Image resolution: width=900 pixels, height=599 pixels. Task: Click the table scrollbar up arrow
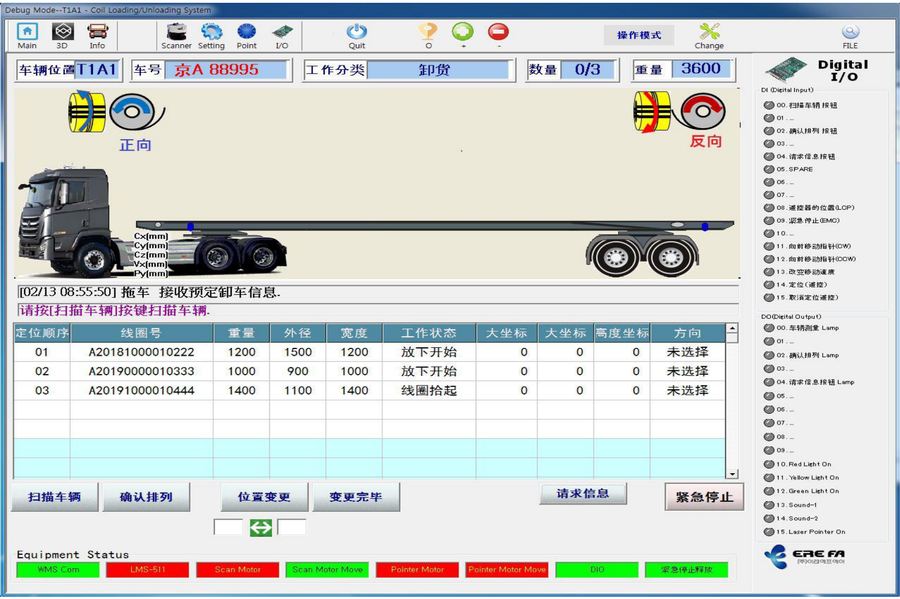tap(732, 329)
